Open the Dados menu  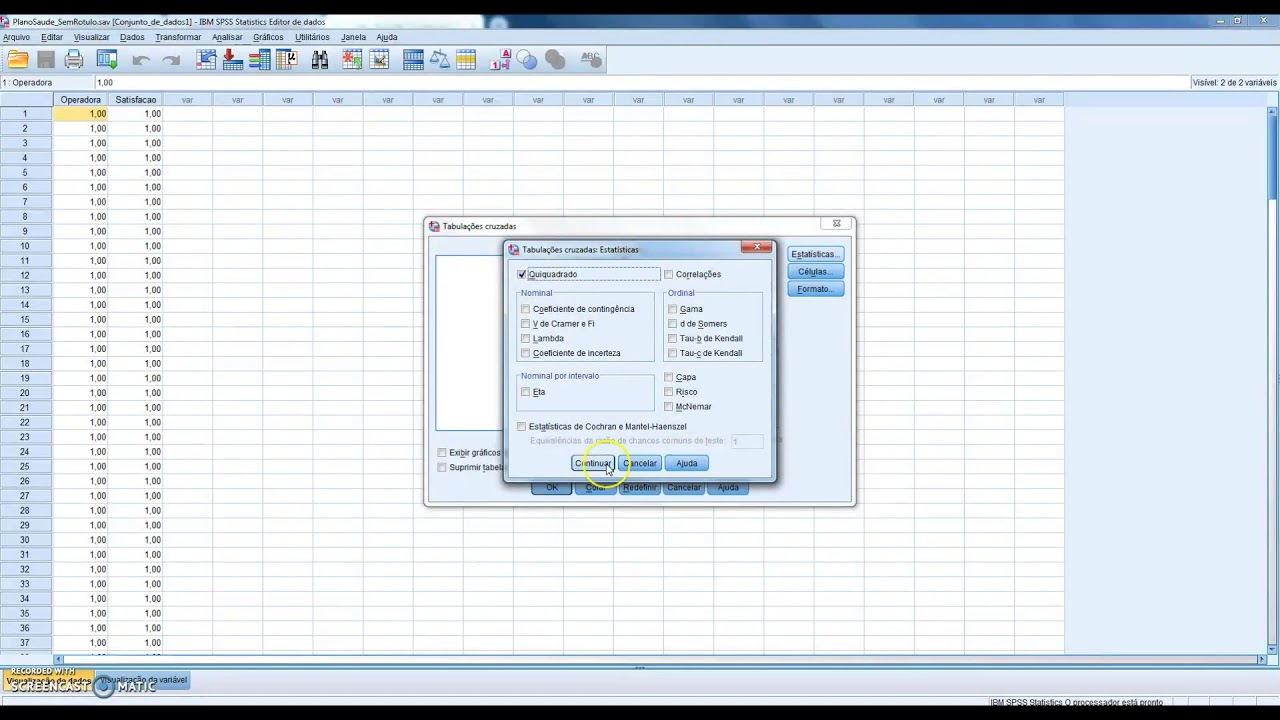[x=132, y=37]
